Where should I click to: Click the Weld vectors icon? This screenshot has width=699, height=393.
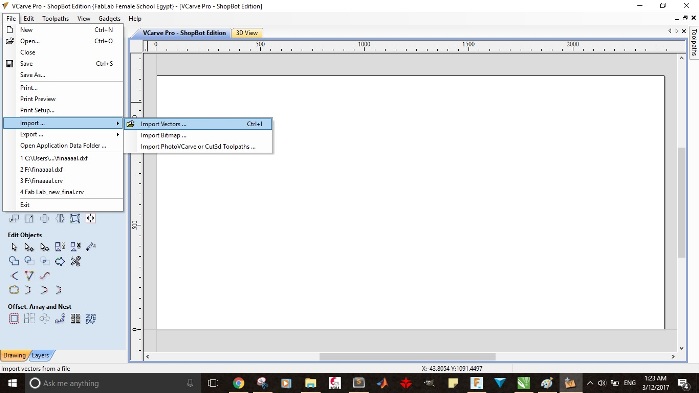click(x=14, y=261)
